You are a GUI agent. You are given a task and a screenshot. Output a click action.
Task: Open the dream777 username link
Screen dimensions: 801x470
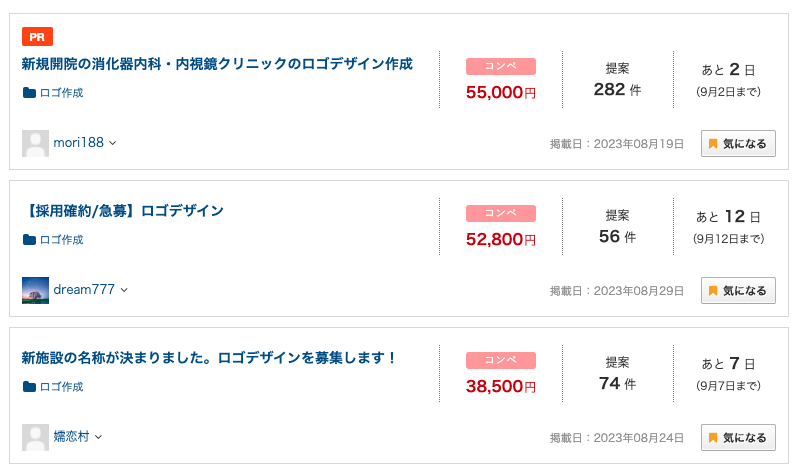click(84, 290)
